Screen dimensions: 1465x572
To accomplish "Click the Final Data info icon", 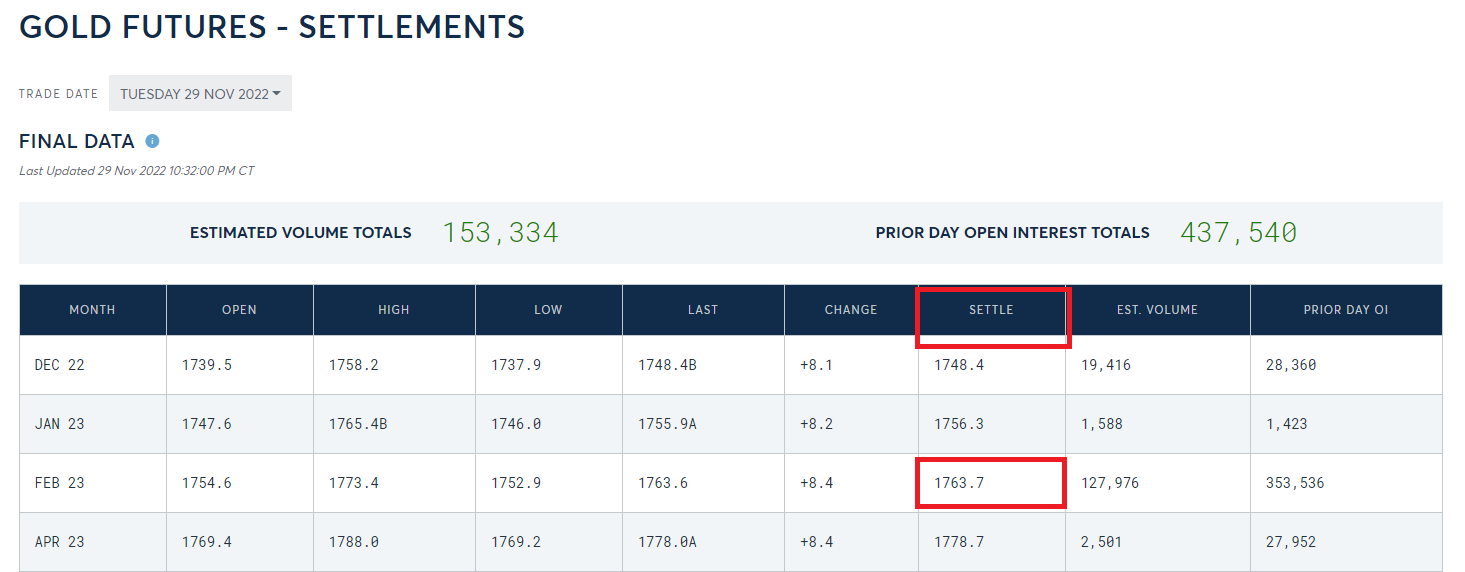I will [153, 141].
